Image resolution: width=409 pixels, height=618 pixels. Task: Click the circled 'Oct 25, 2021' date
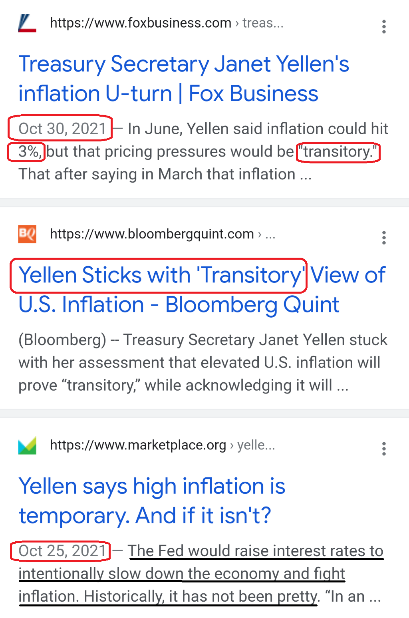62,551
